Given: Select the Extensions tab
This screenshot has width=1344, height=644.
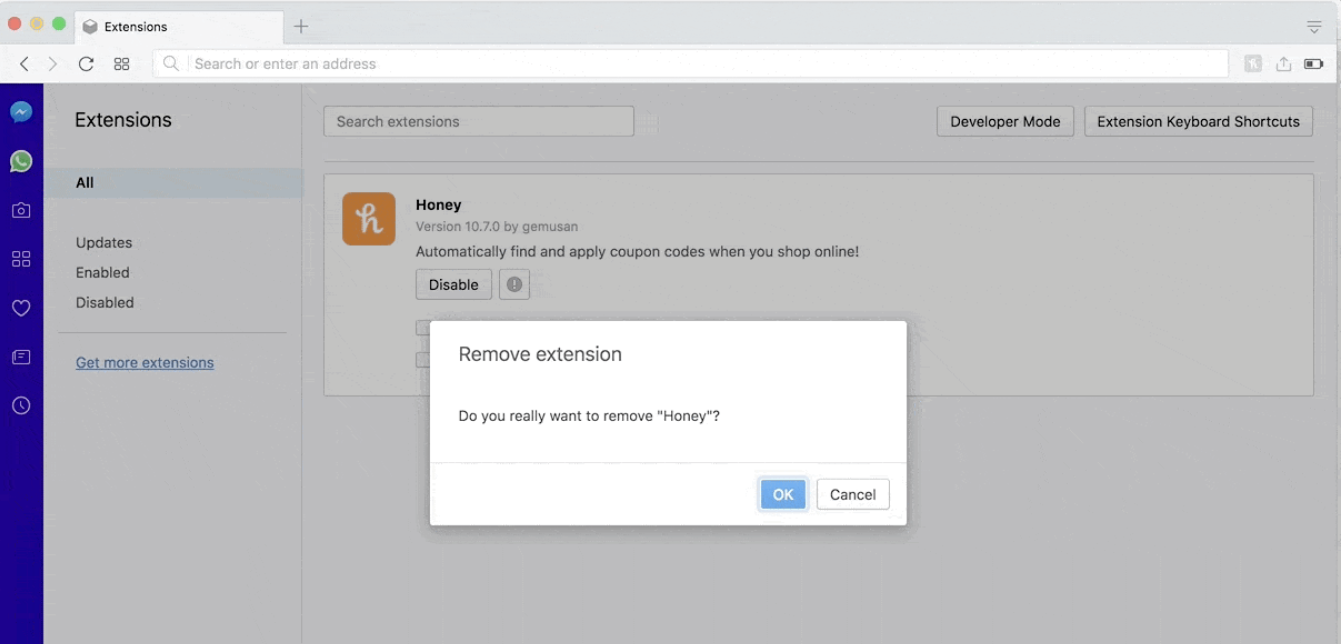Looking at the screenshot, I should (179, 27).
